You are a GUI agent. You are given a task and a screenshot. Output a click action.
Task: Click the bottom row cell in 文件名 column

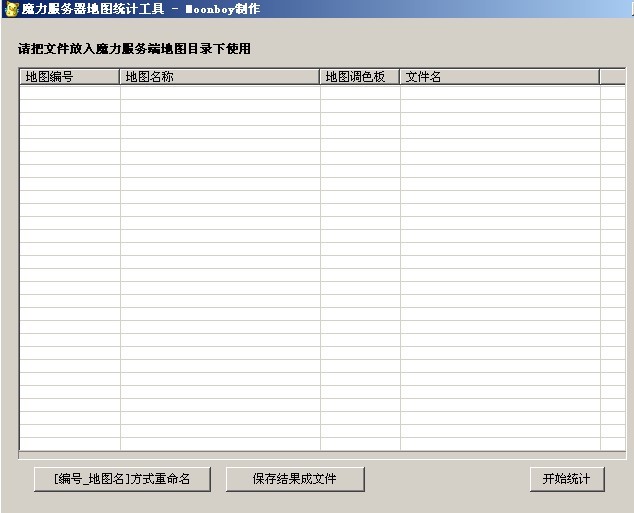[499, 443]
